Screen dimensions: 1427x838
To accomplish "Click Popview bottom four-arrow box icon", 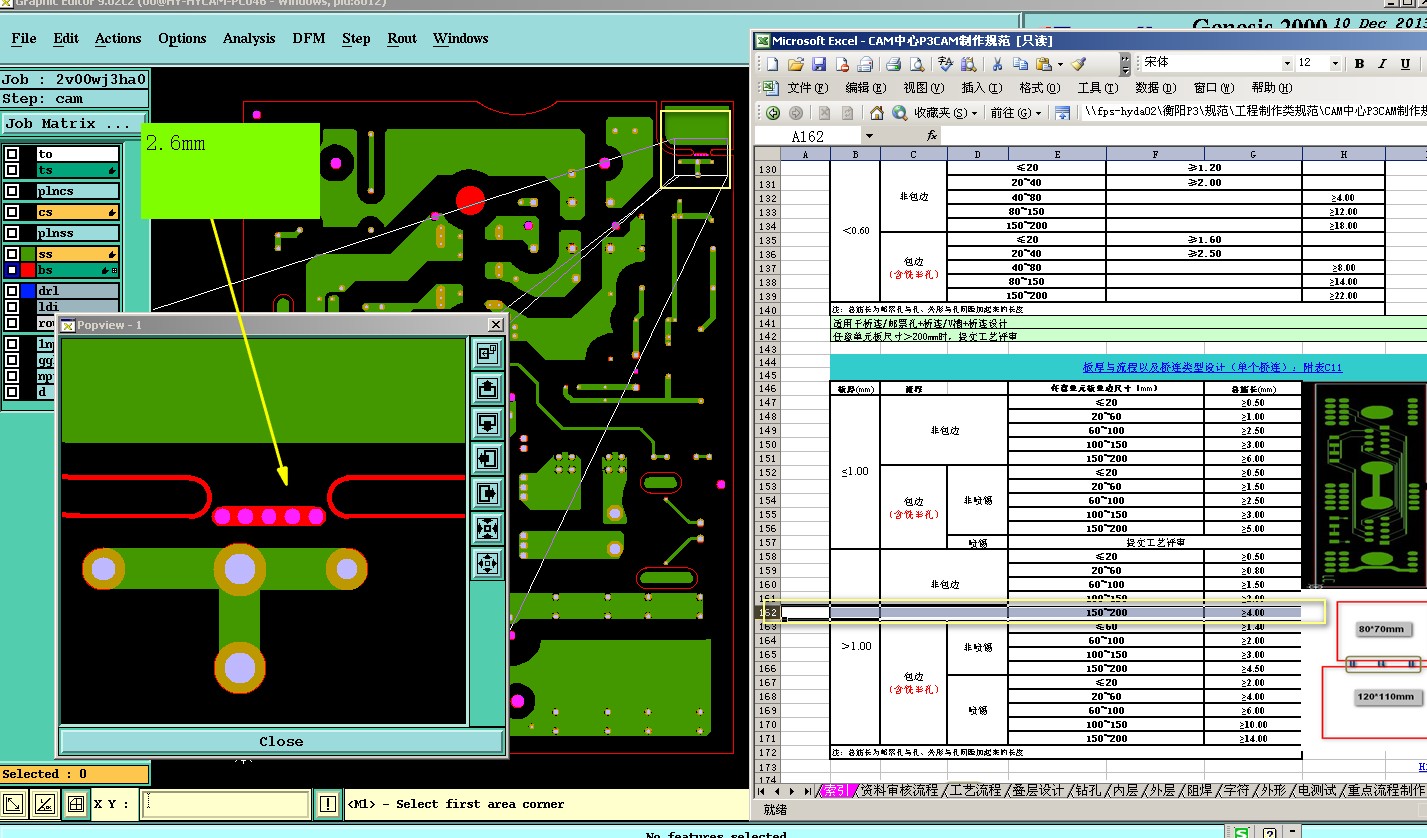I will (x=488, y=563).
